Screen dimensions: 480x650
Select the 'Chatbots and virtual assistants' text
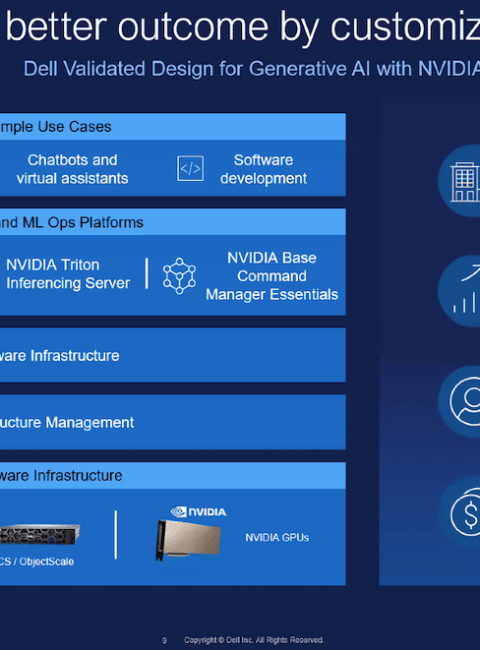click(72, 169)
